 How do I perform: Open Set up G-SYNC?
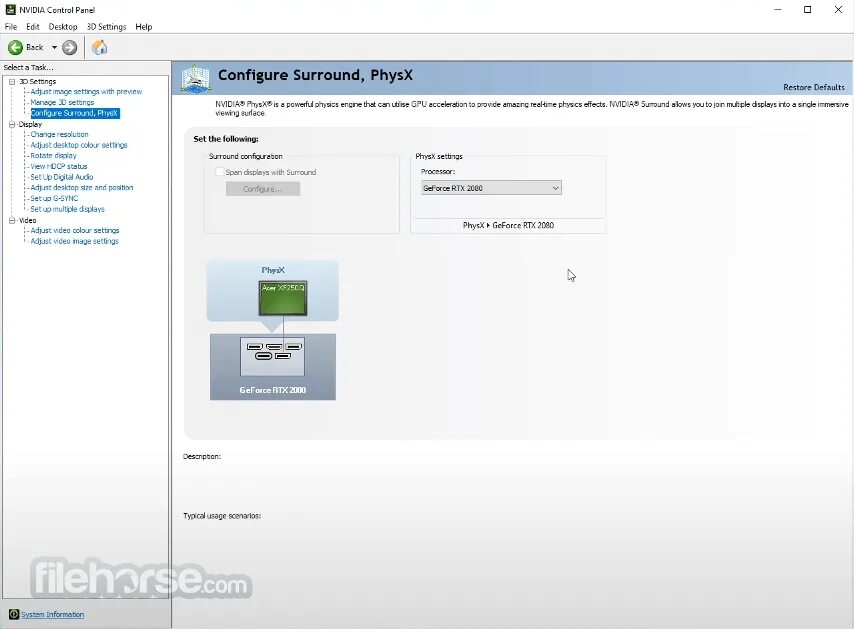tap(54, 198)
